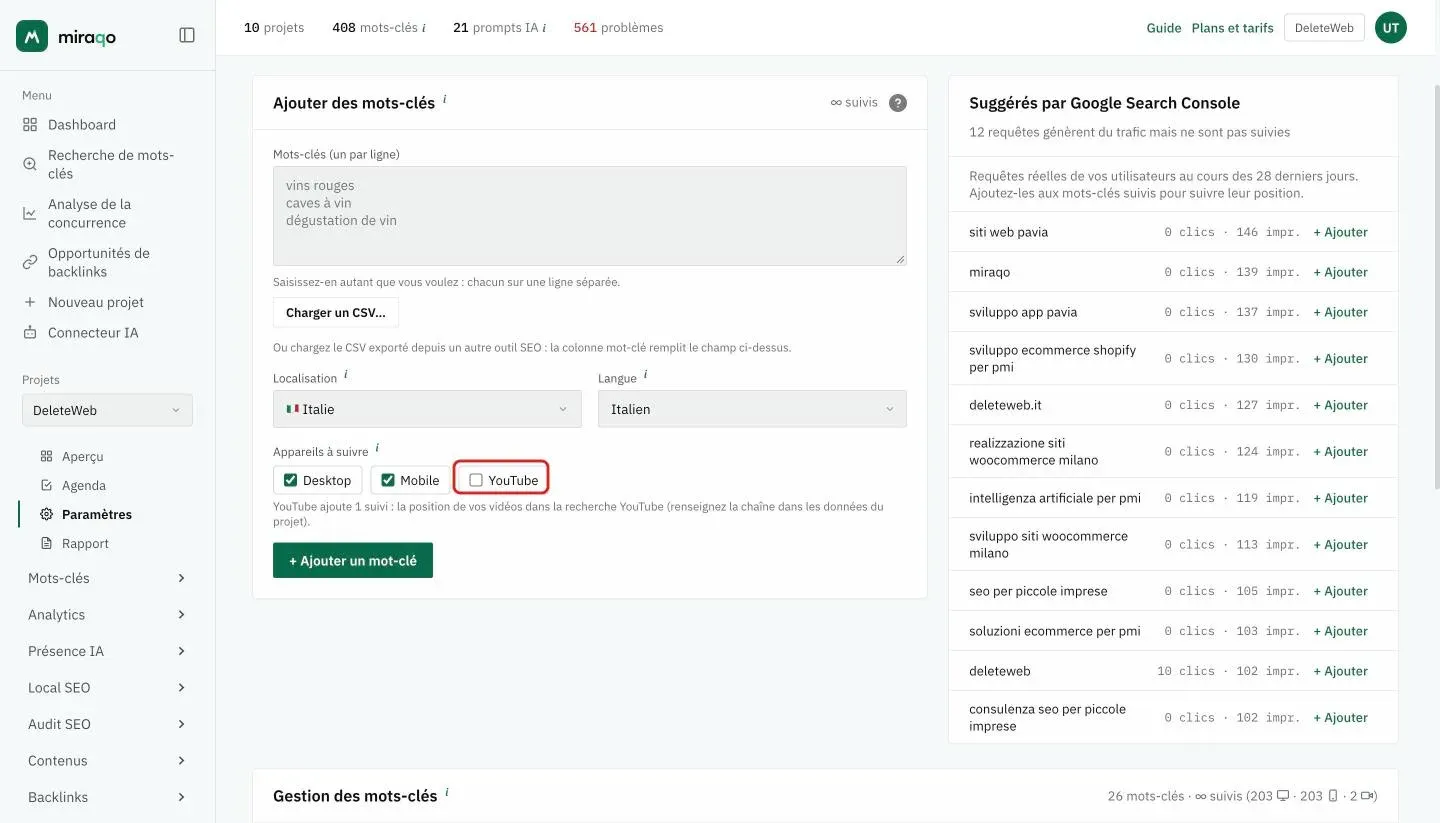Image resolution: width=1440 pixels, height=823 pixels.
Task: Click the Rapport document icon
Action: (46, 543)
